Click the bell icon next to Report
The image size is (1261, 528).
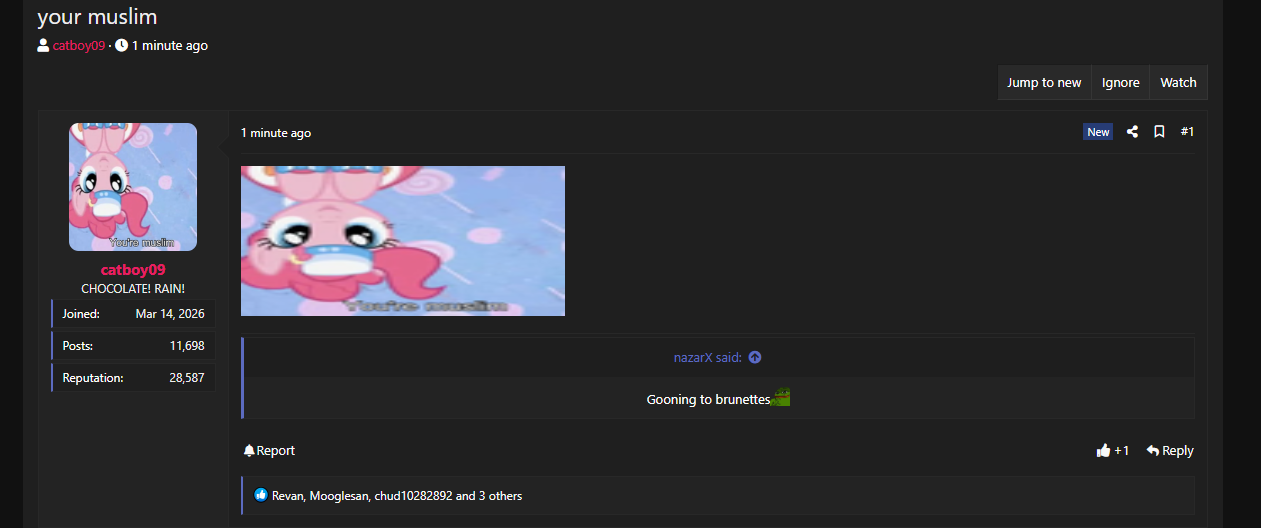tap(249, 451)
